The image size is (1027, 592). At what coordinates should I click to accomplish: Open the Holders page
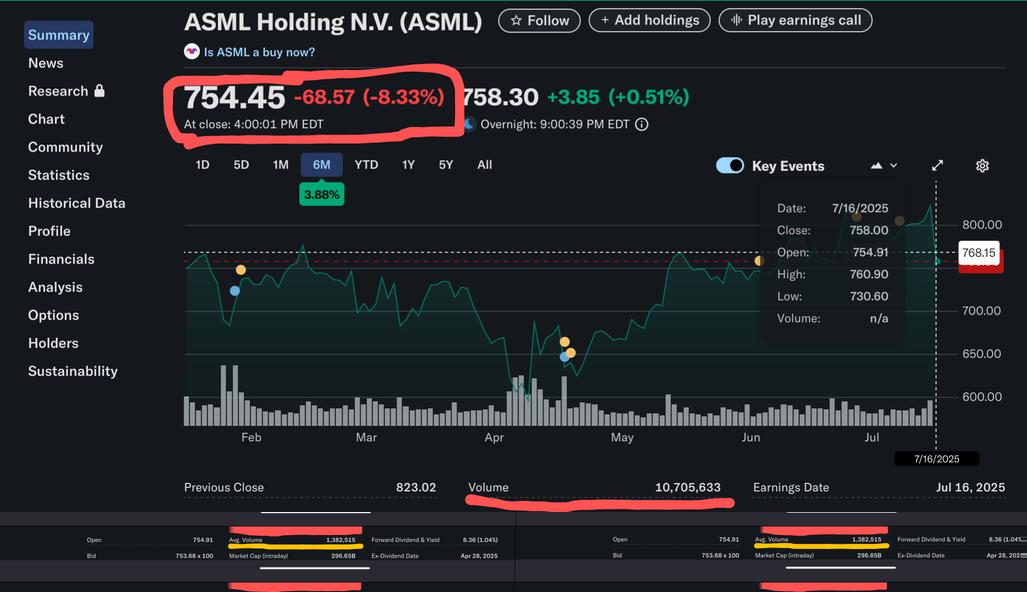(x=53, y=343)
